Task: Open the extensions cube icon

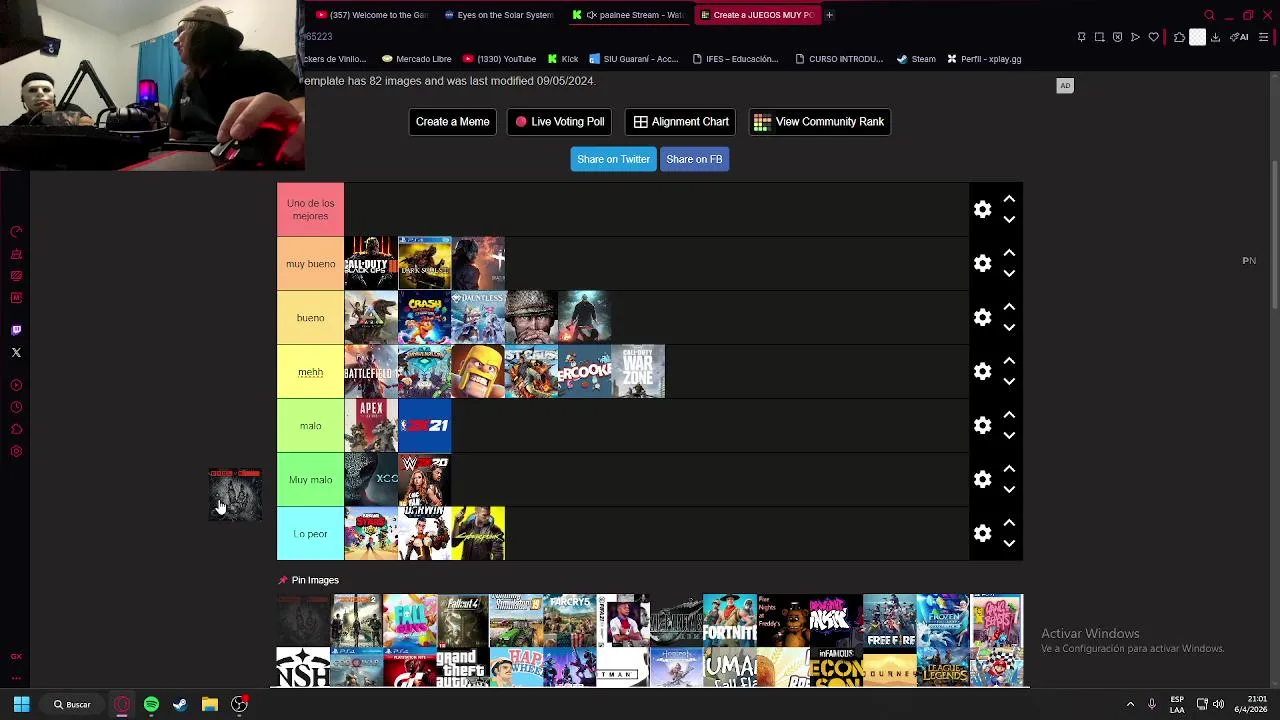Action: tap(1179, 37)
